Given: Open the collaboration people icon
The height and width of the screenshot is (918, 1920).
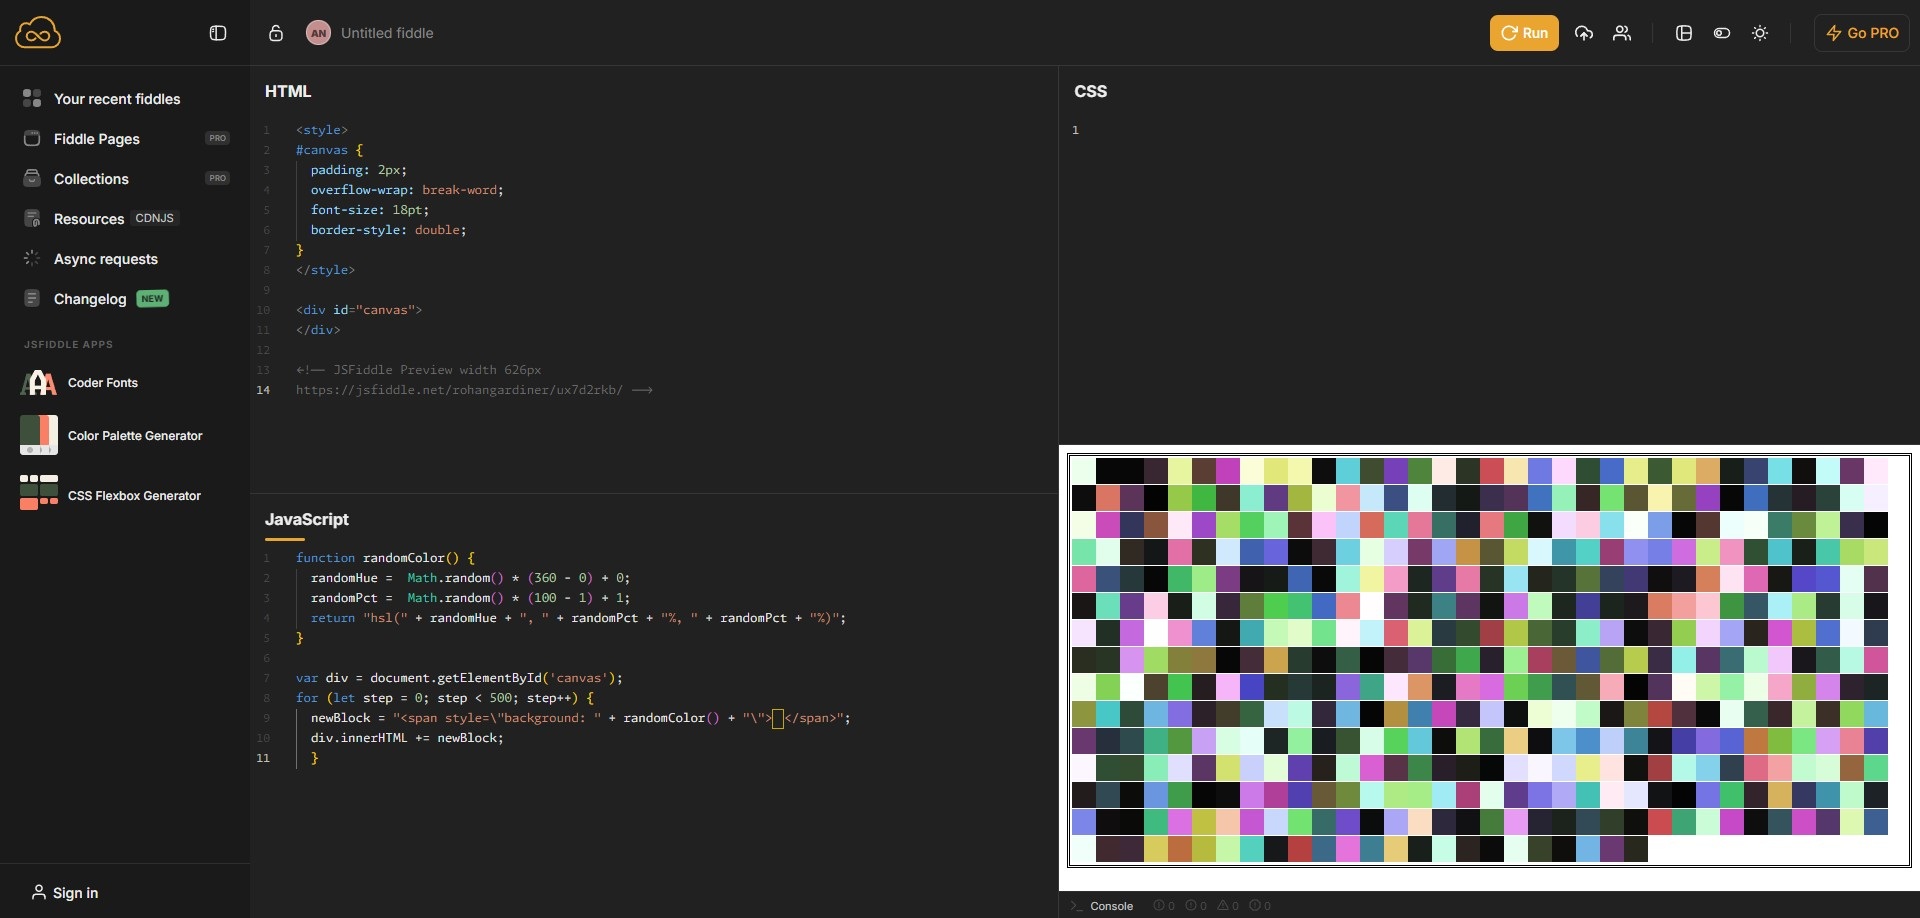Looking at the screenshot, I should pos(1622,33).
